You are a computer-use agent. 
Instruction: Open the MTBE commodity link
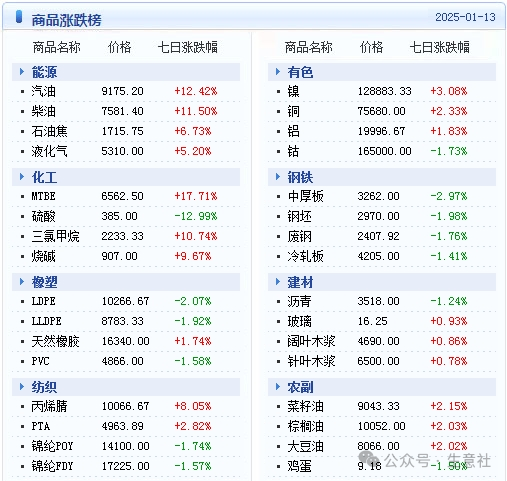[x=43, y=196]
